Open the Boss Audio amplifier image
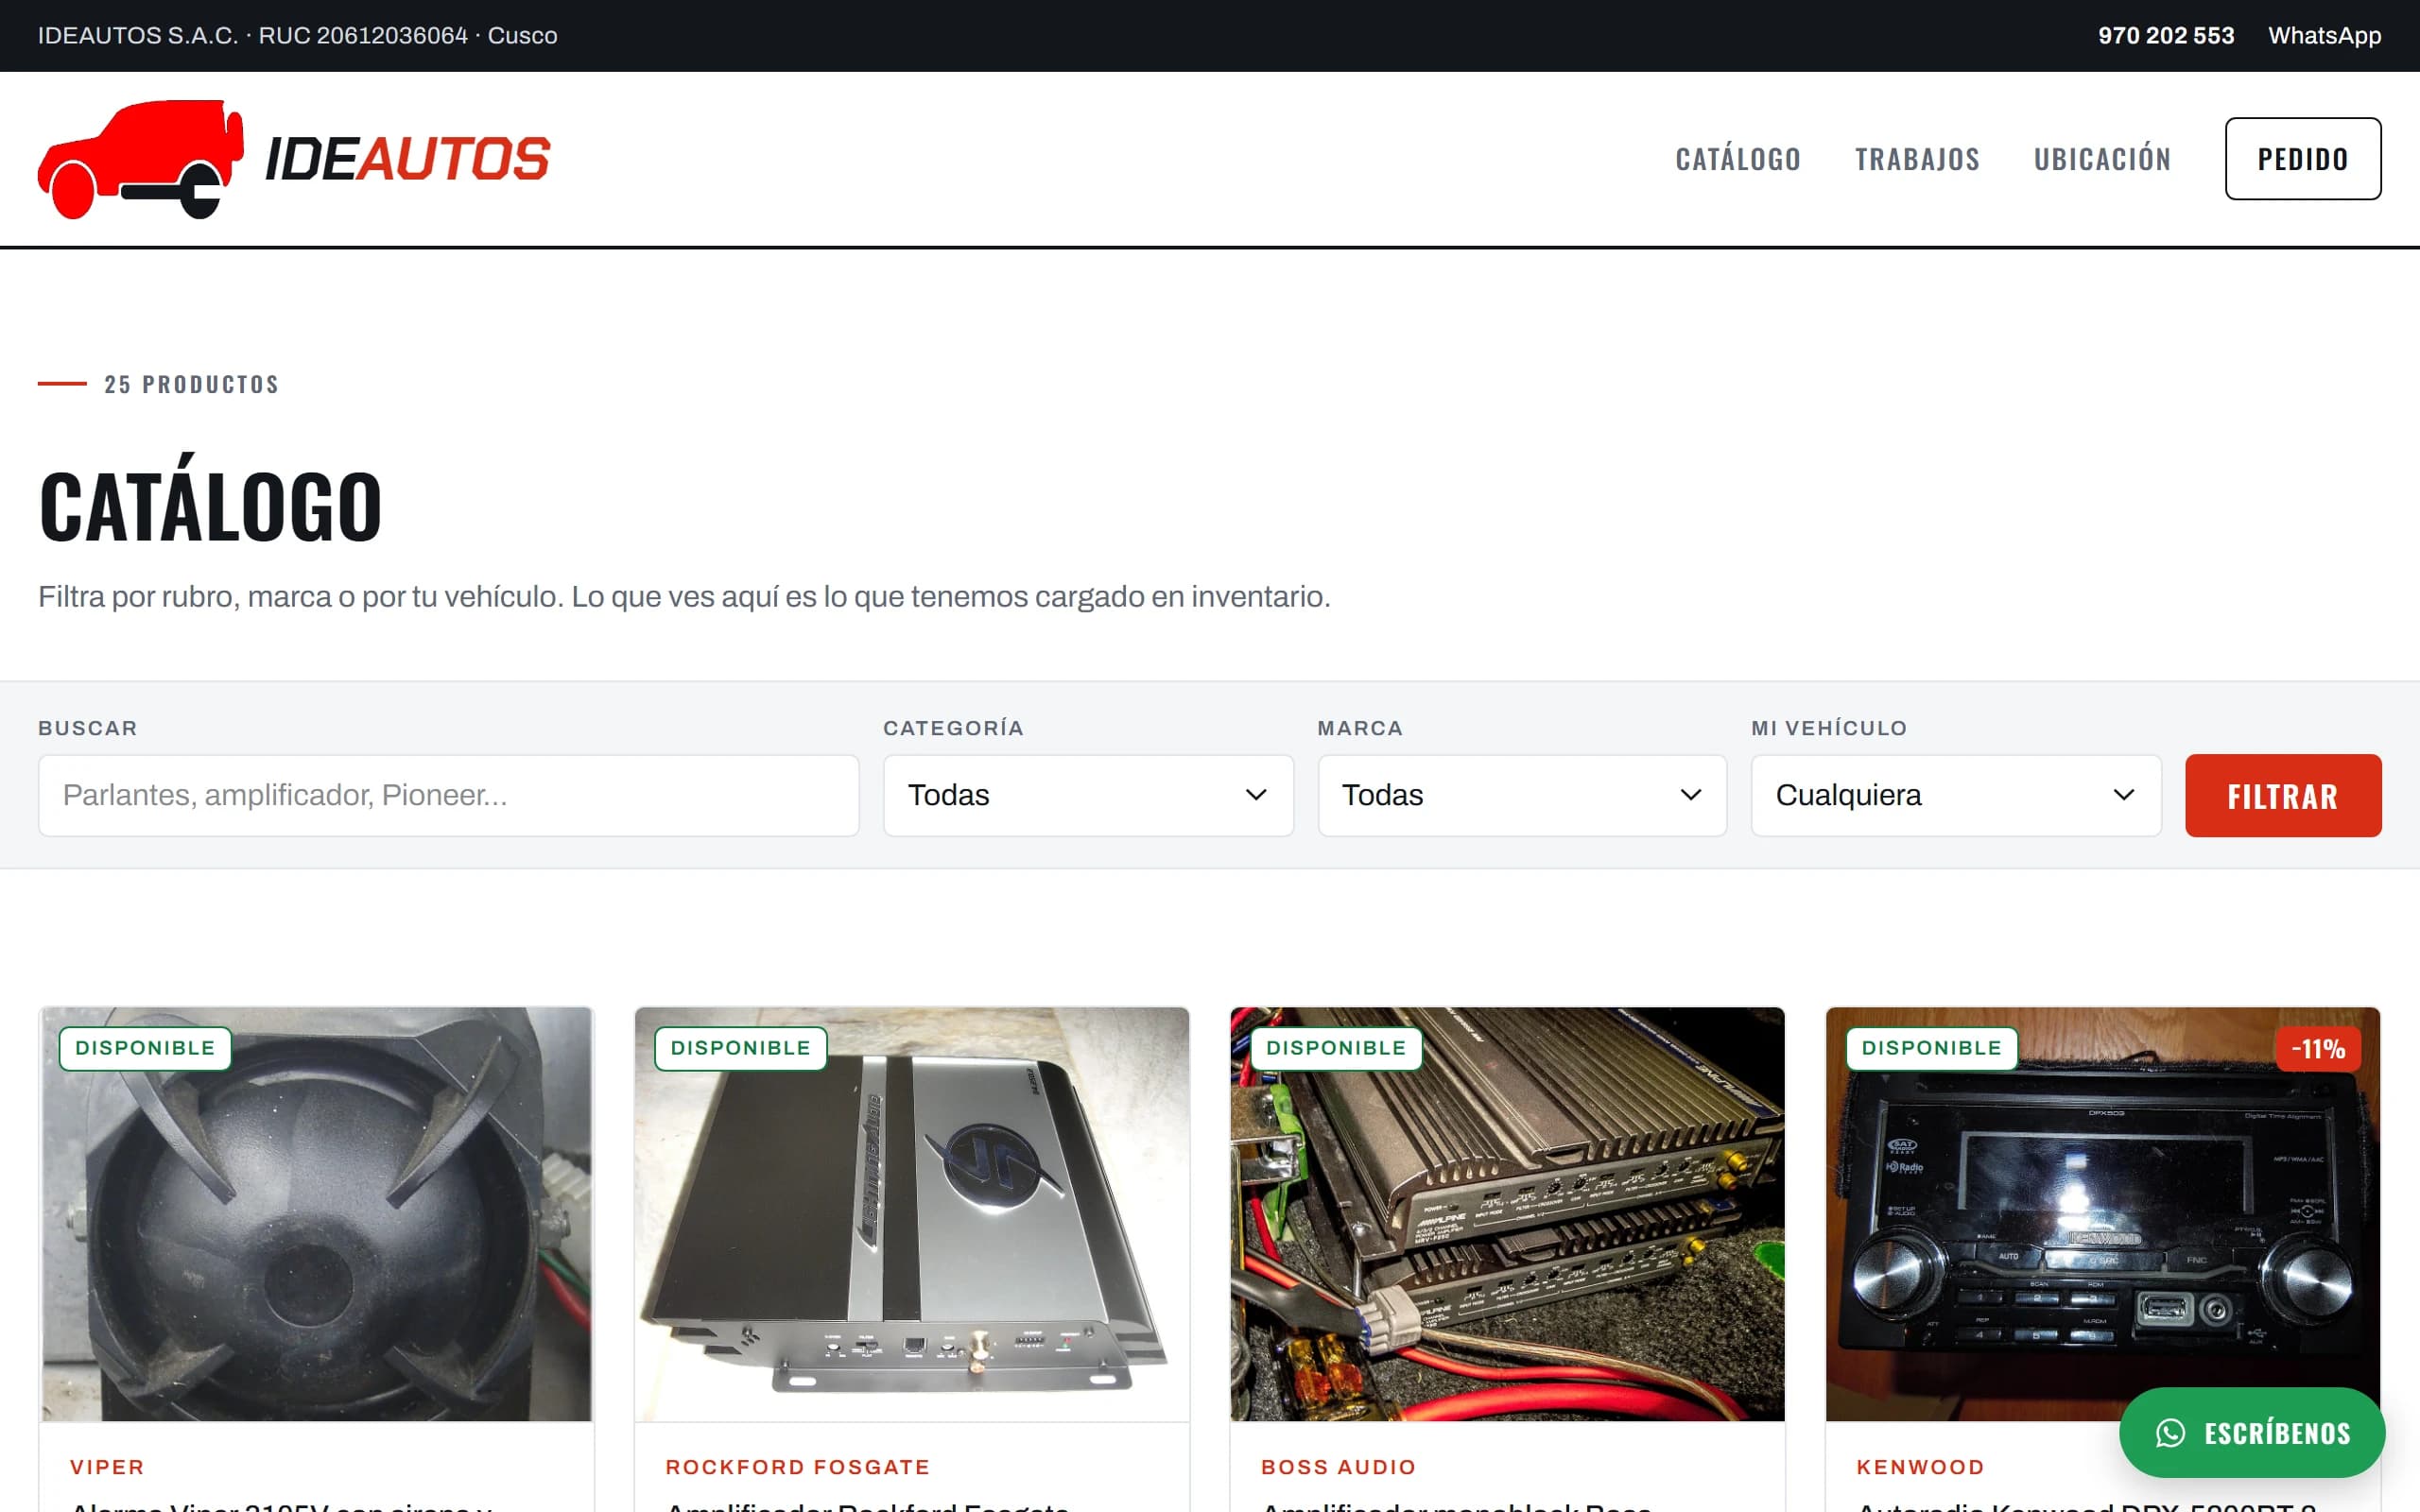This screenshot has height=1512, width=2420. click(1507, 1214)
